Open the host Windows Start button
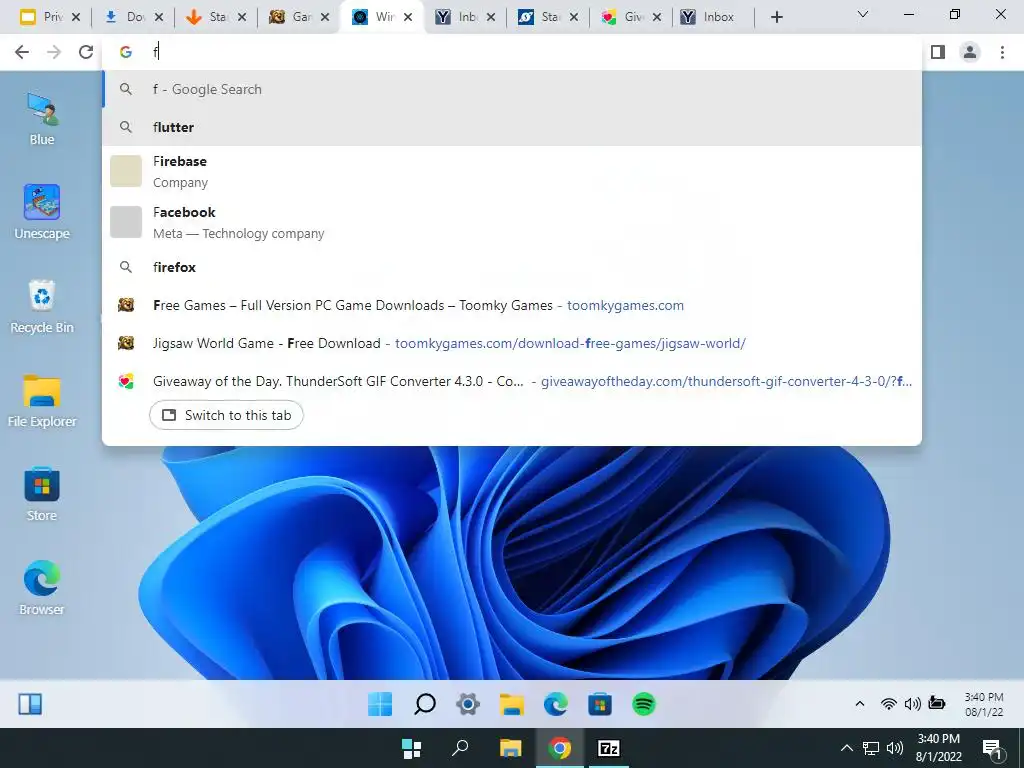Image resolution: width=1024 pixels, height=768 pixels. point(411,748)
